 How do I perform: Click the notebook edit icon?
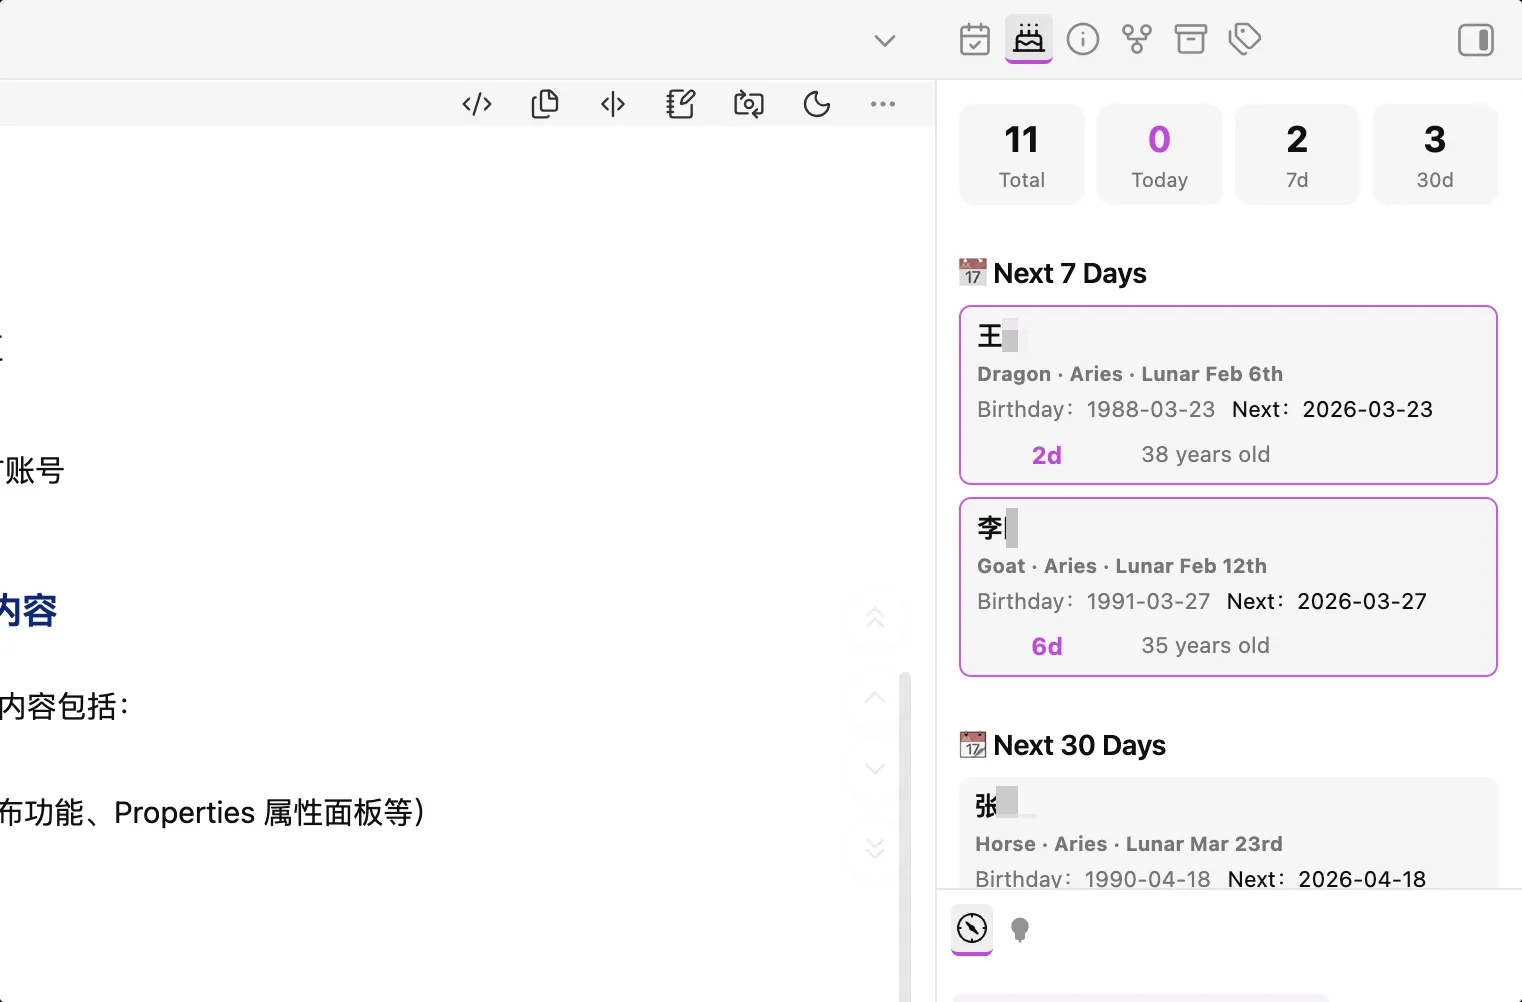coord(681,104)
